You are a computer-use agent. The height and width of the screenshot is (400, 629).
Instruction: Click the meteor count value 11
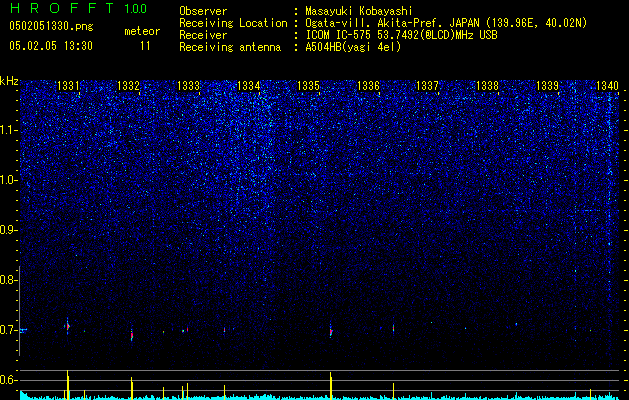point(145,46)
